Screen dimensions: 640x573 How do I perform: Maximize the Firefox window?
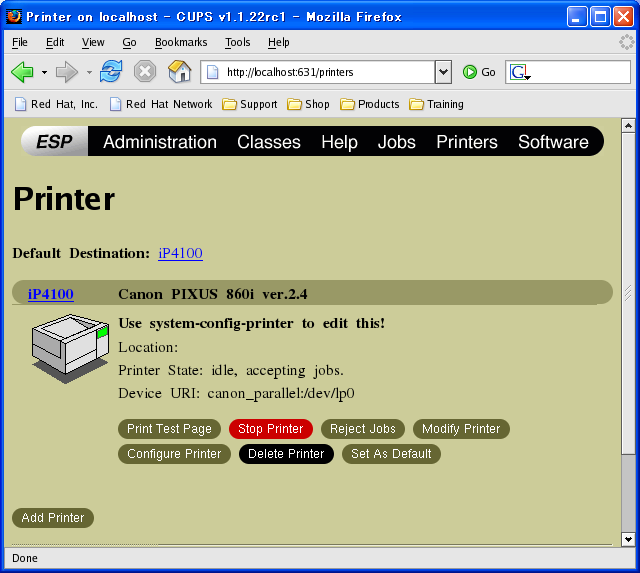(x=600, y=17)
